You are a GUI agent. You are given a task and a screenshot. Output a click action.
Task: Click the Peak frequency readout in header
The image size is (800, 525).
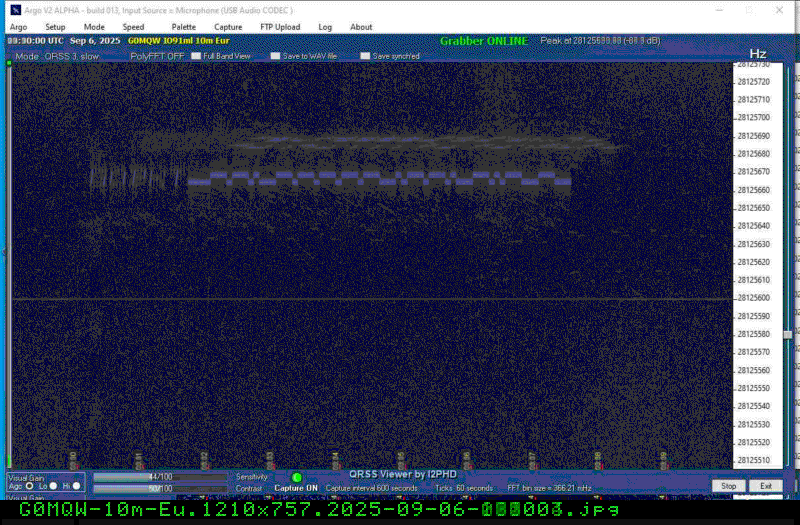pos(600,41)
